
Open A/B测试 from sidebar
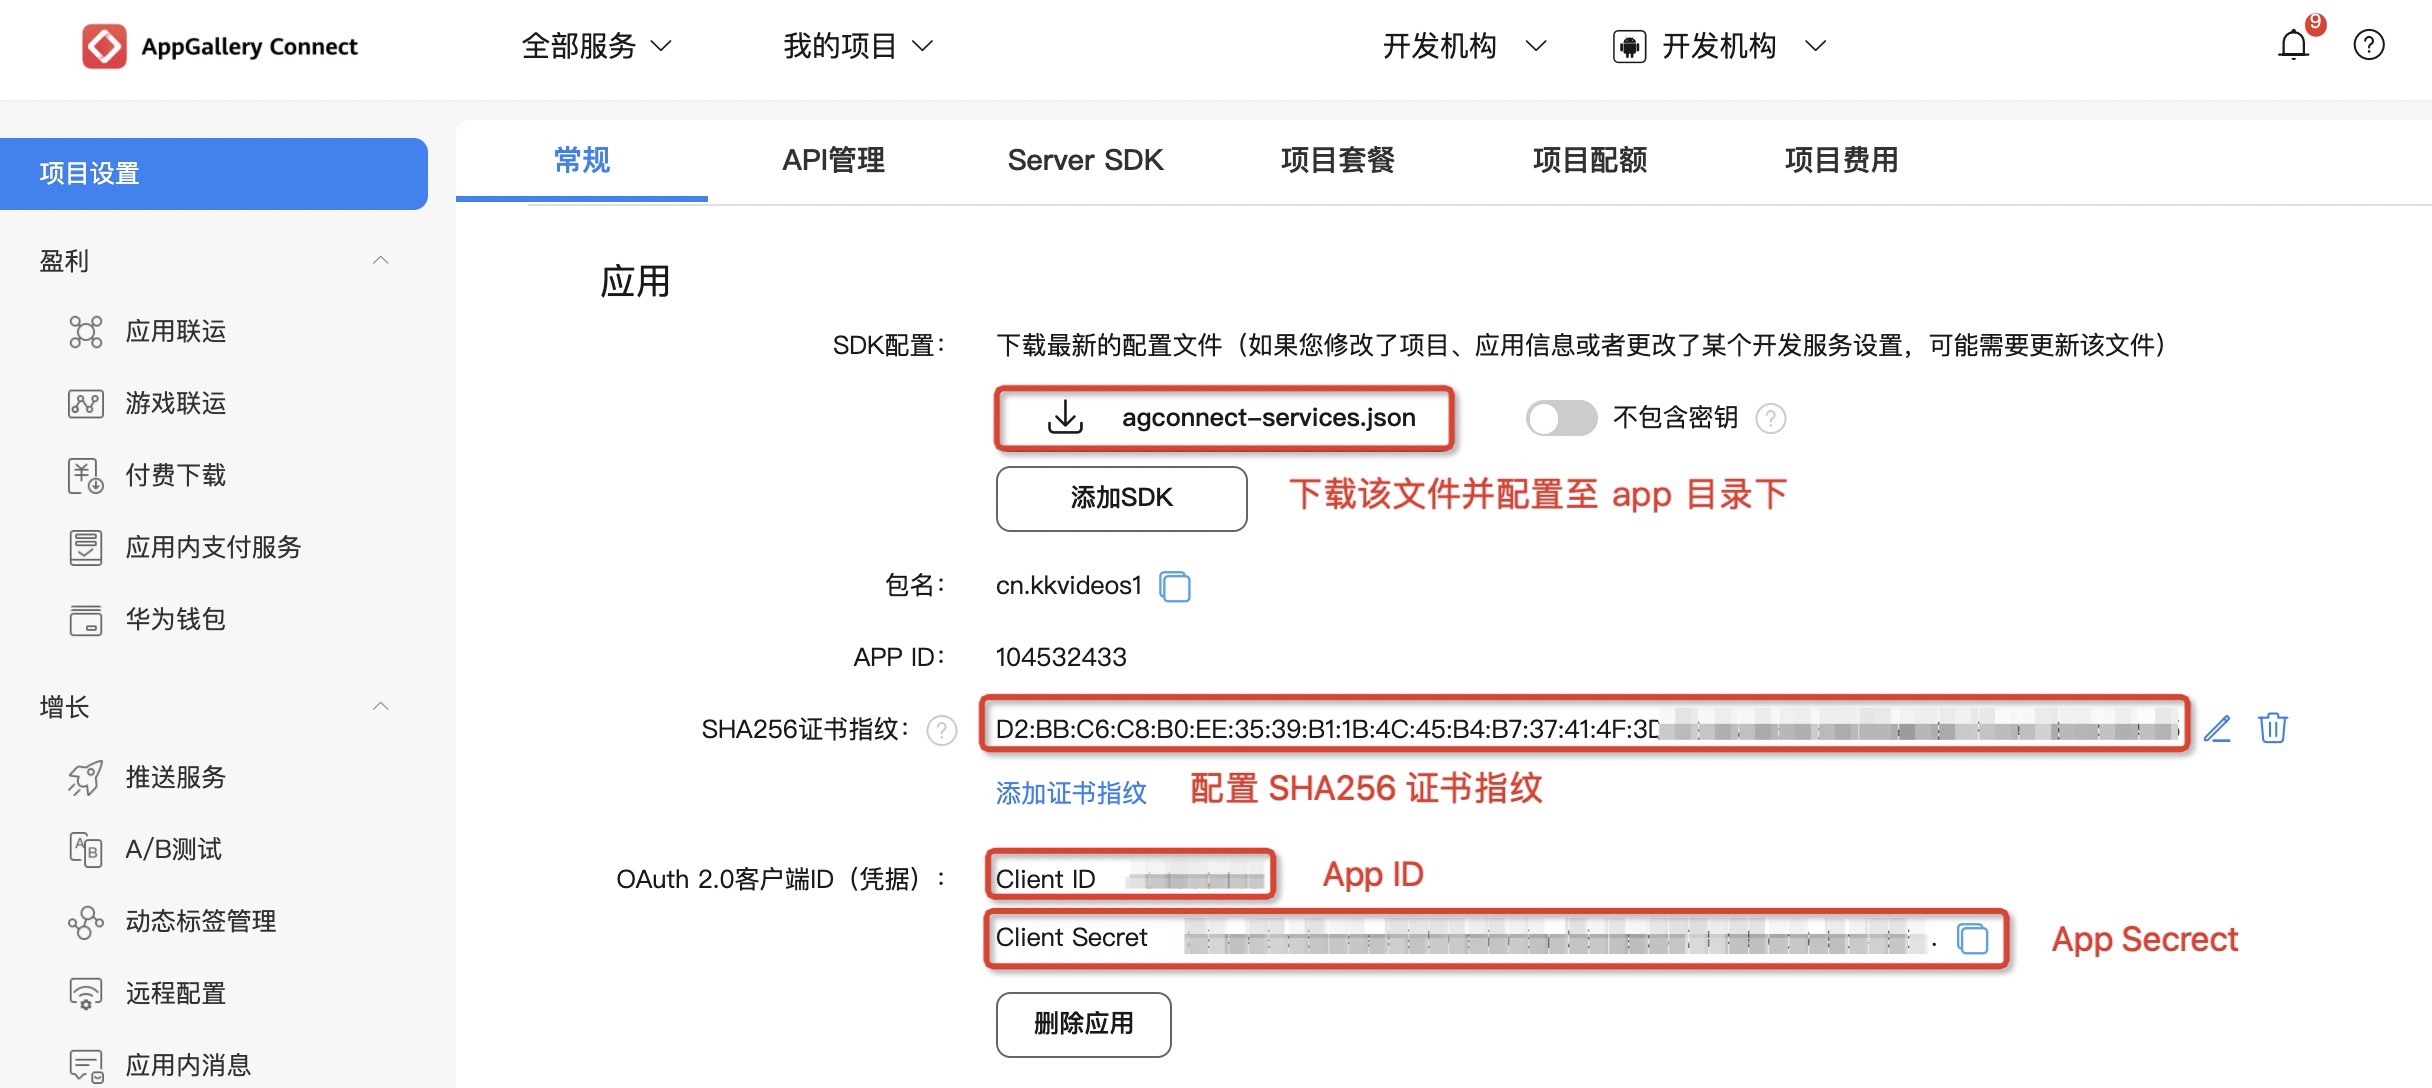tap(174, 850)
